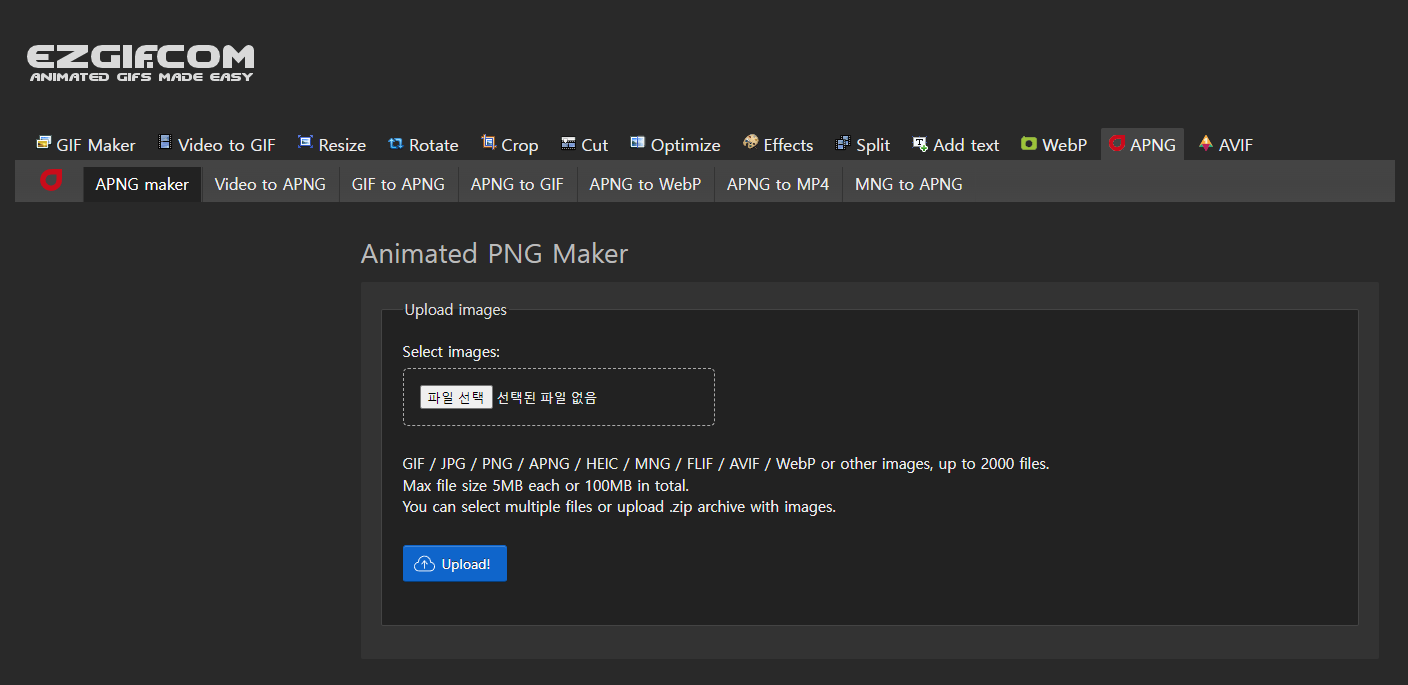Switch to Video to APNG tab

(x=270, y=184)
